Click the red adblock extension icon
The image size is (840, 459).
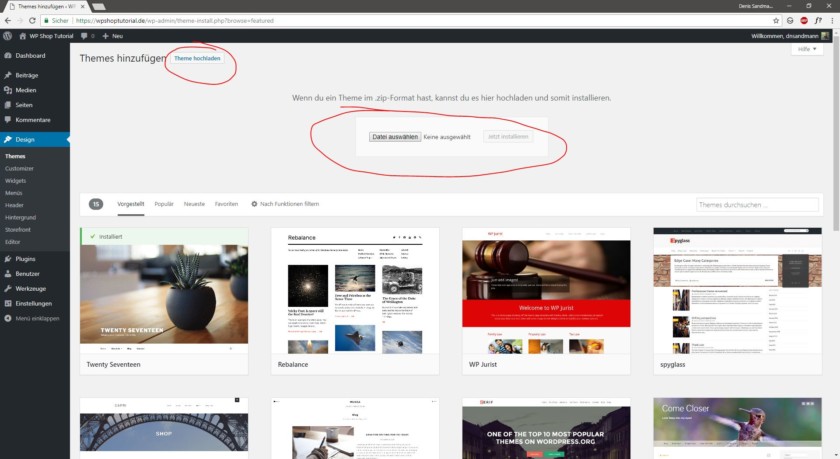[803, 20]
